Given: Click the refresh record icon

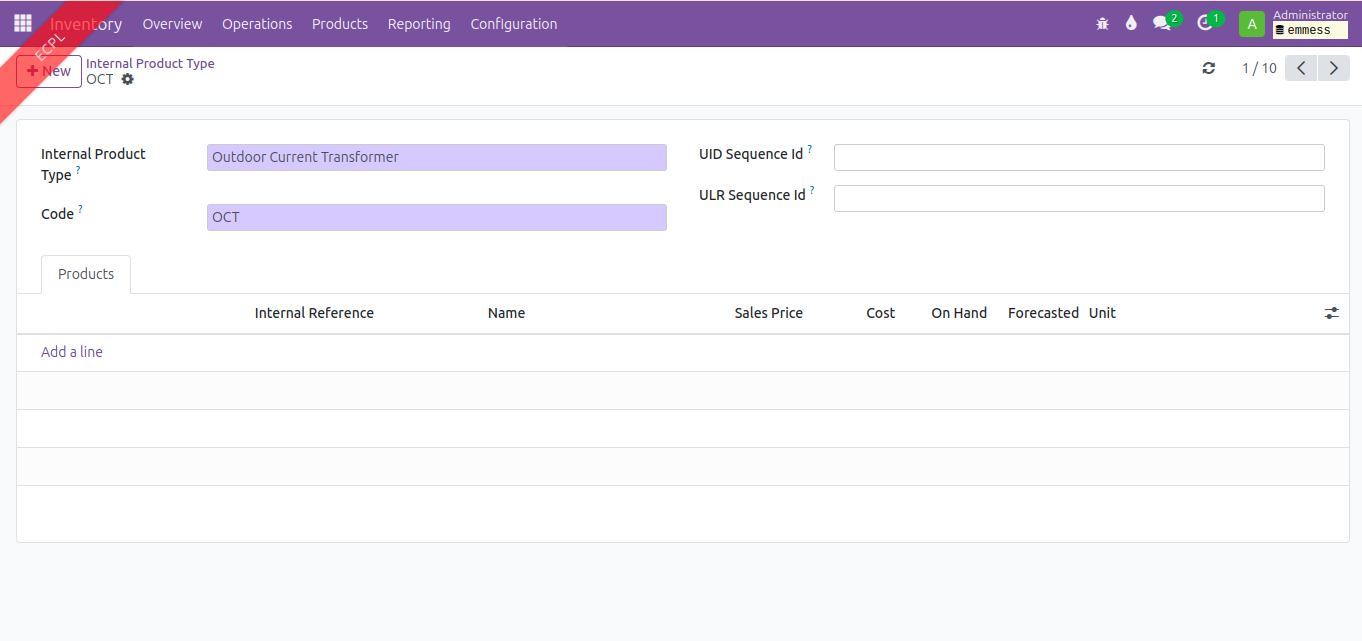Looking at the screenshot, I should click(x=1209, y=68).
